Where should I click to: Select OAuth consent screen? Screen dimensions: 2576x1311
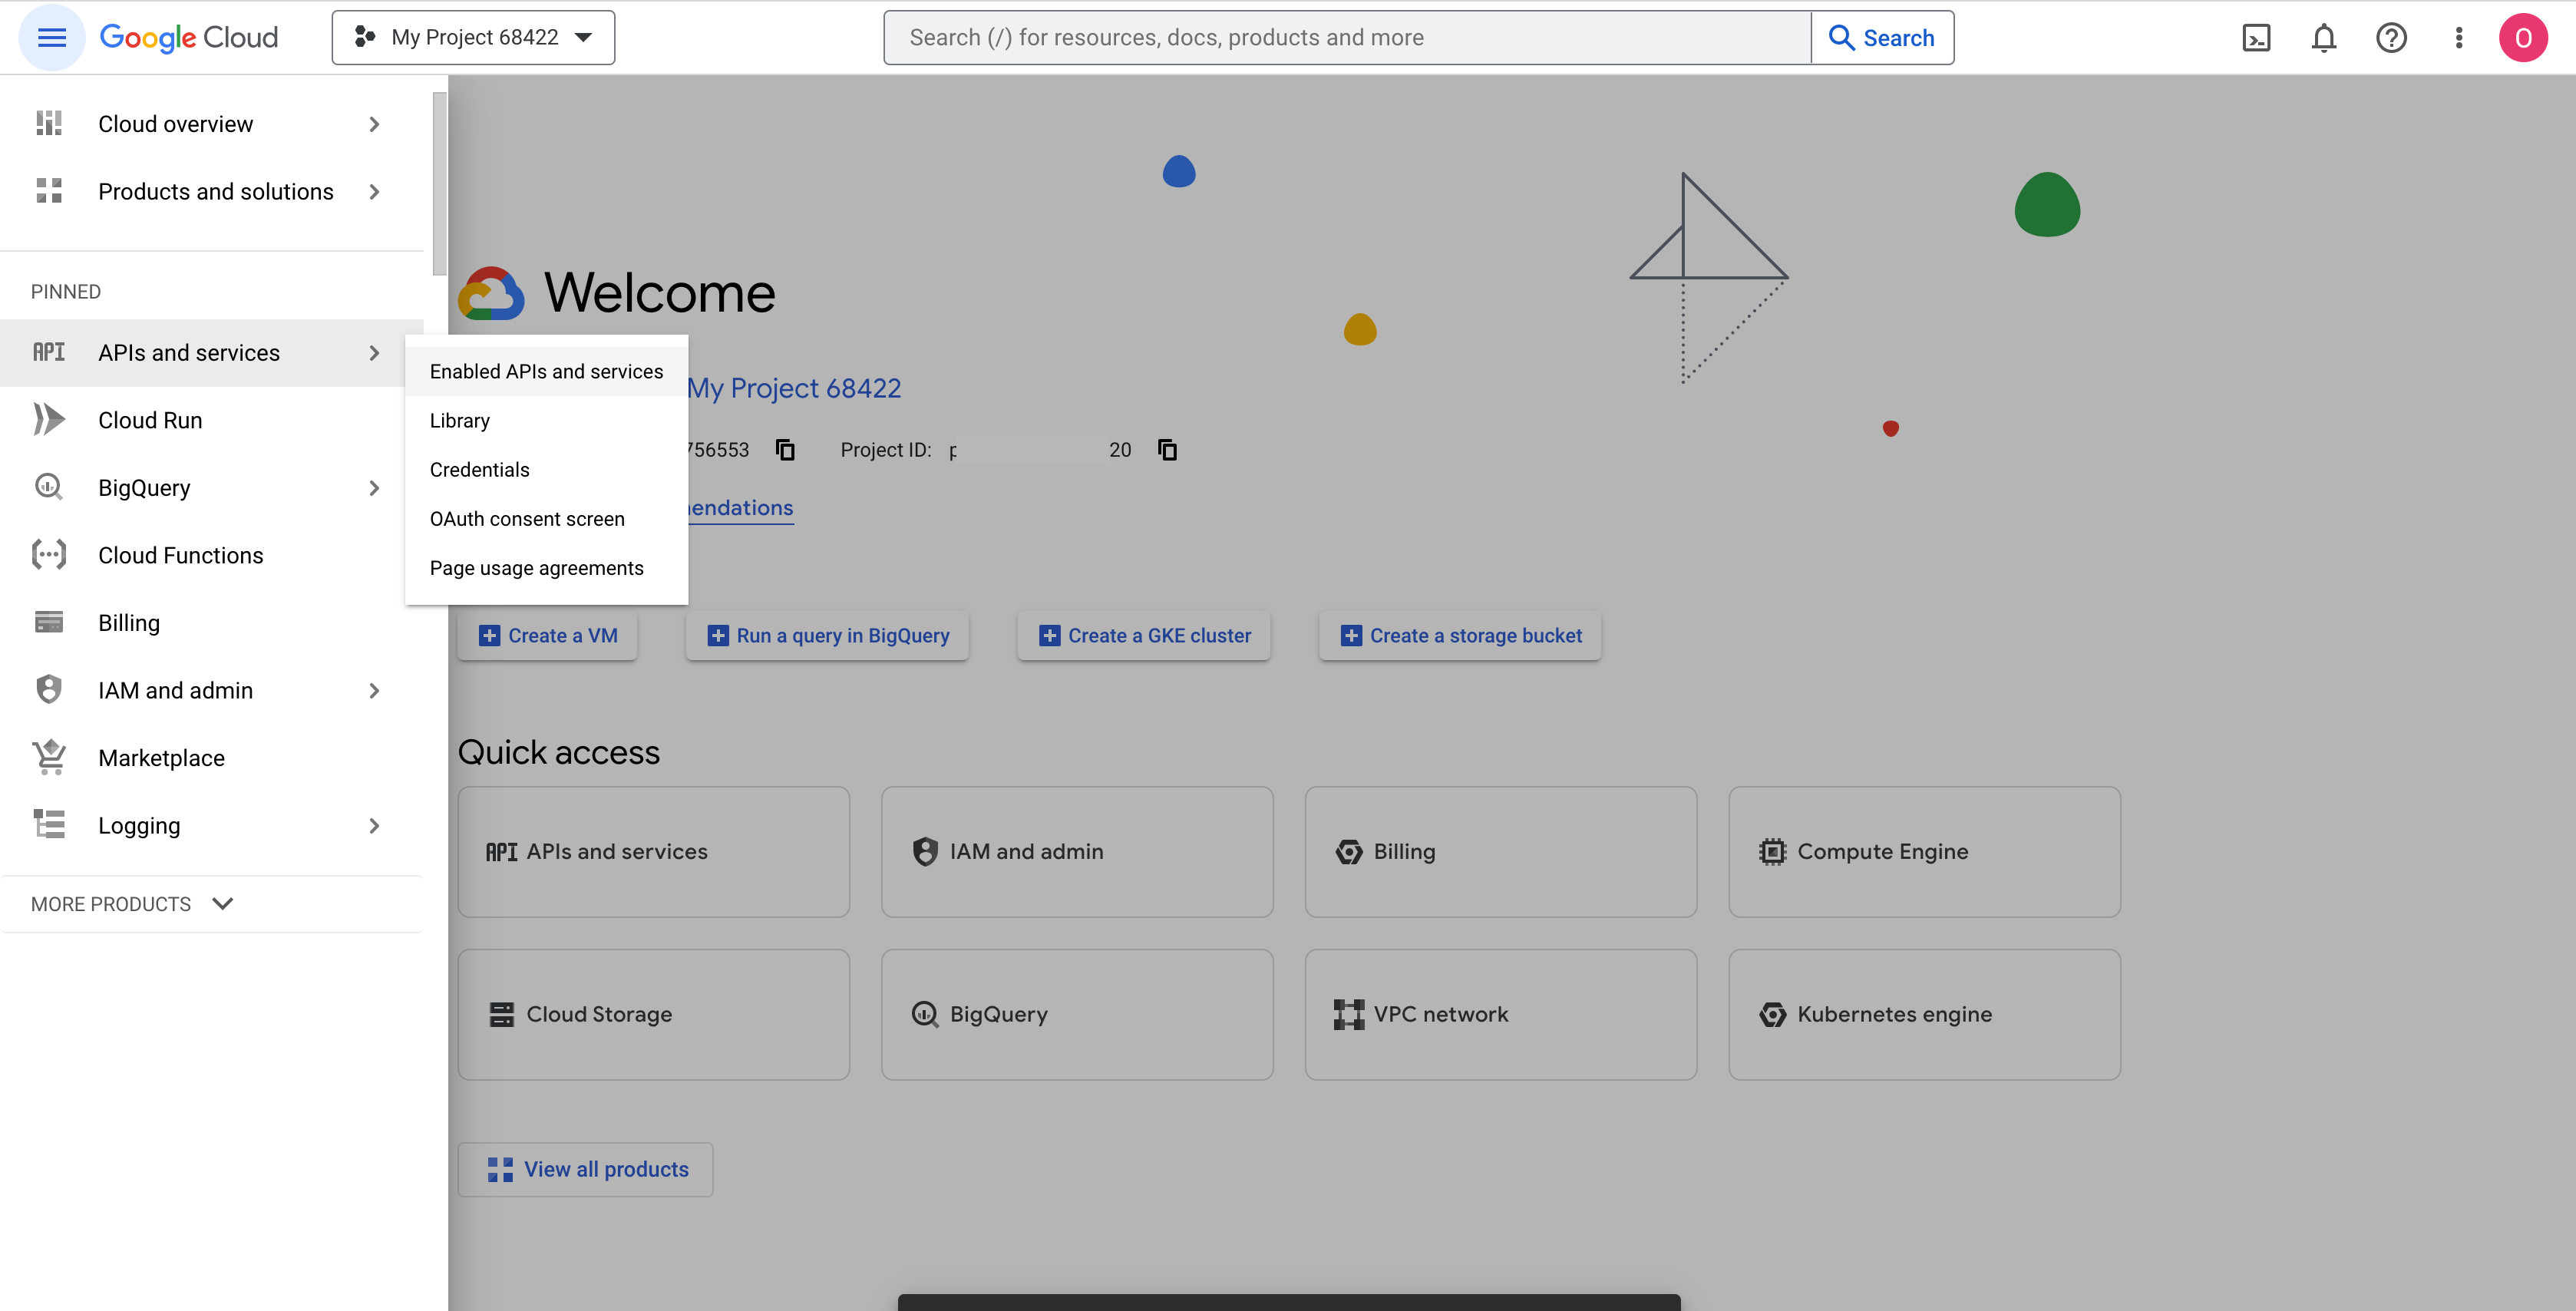click(x=546, y=518)
